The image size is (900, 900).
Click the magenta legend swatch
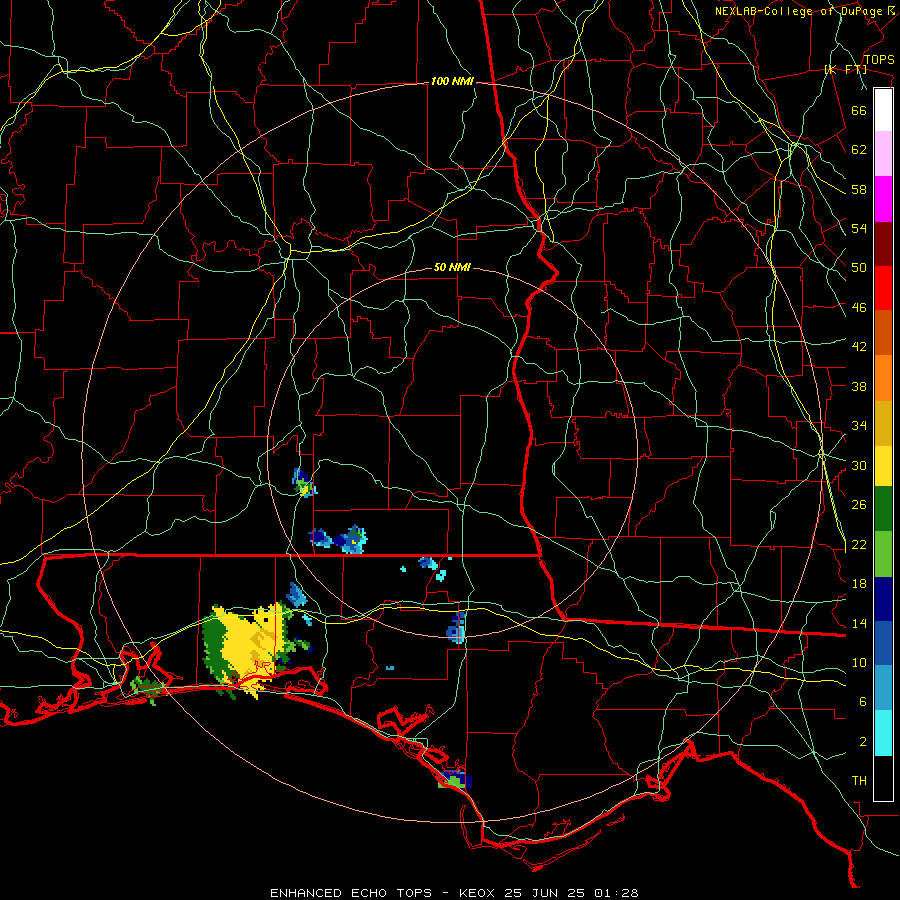pyautogui.click(x=883, y=199)
